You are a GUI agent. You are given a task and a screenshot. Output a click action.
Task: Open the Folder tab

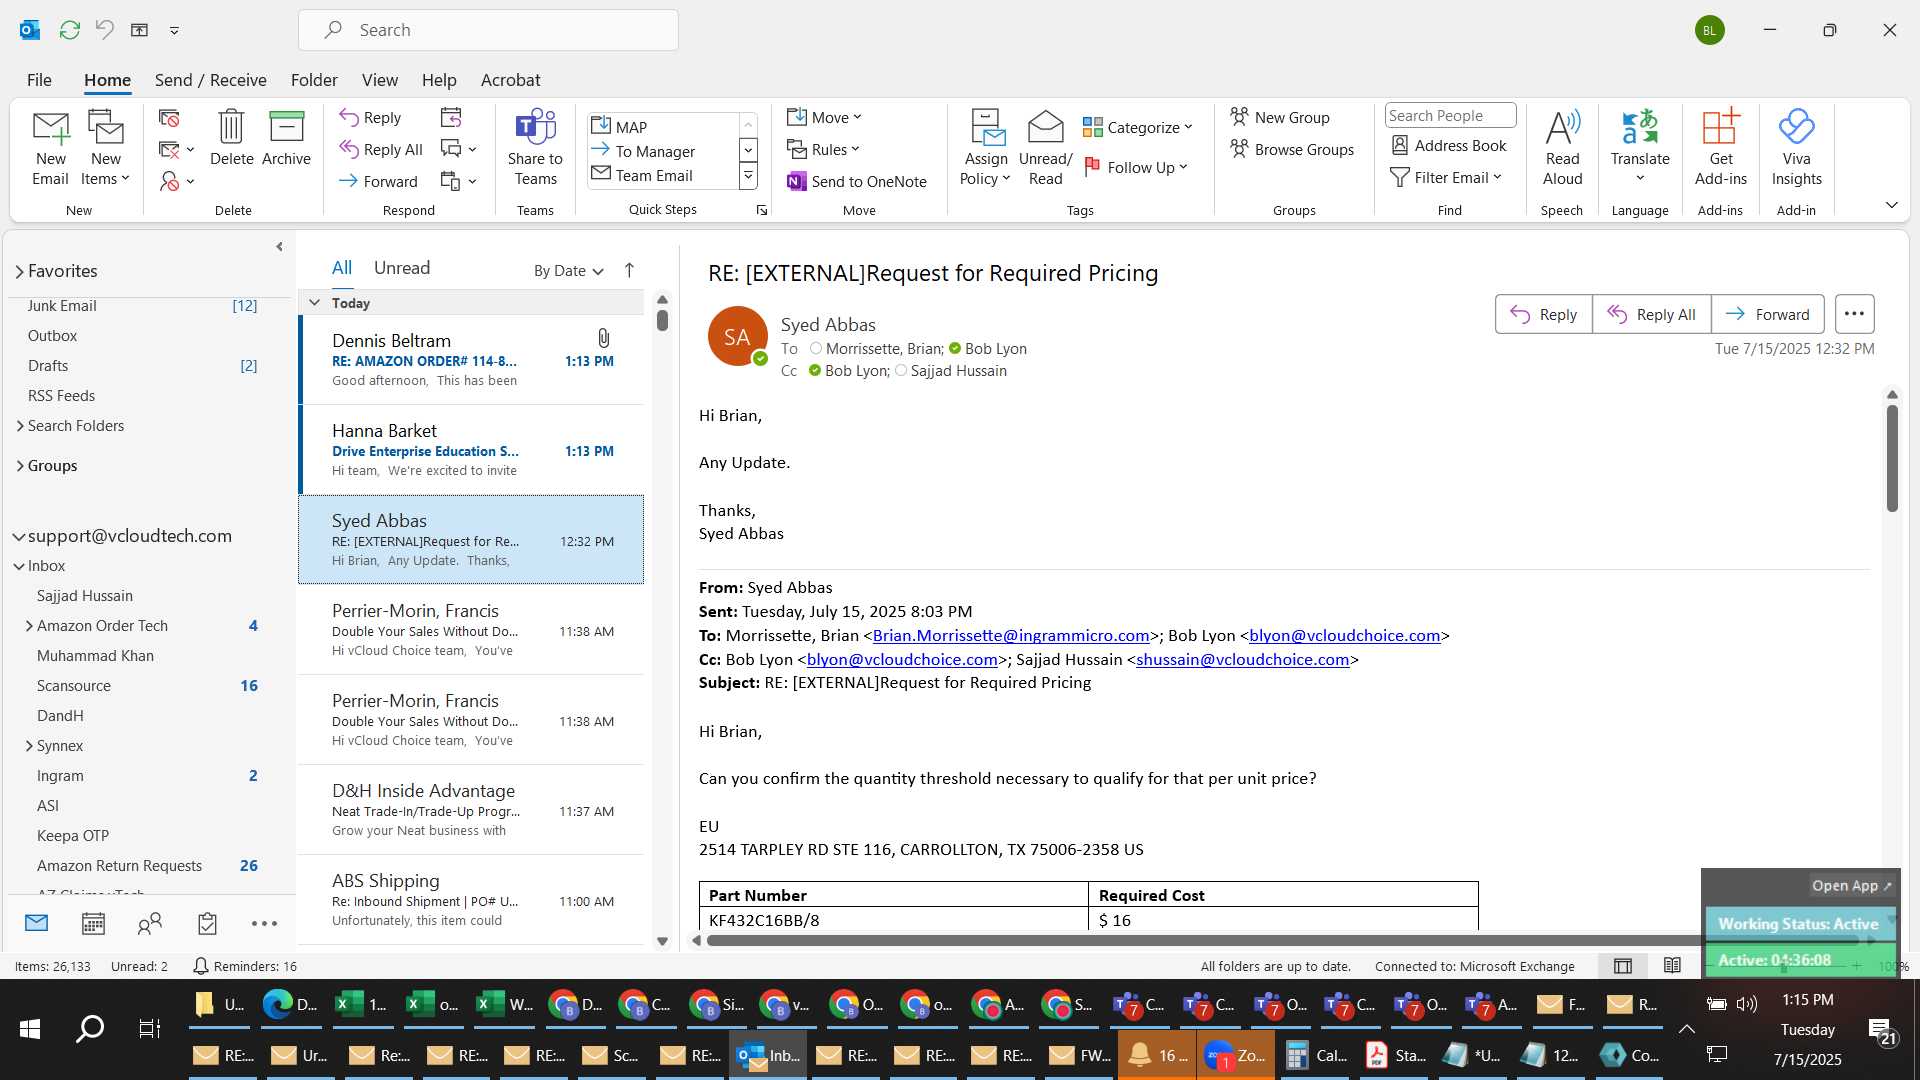[x=314, y=80]
